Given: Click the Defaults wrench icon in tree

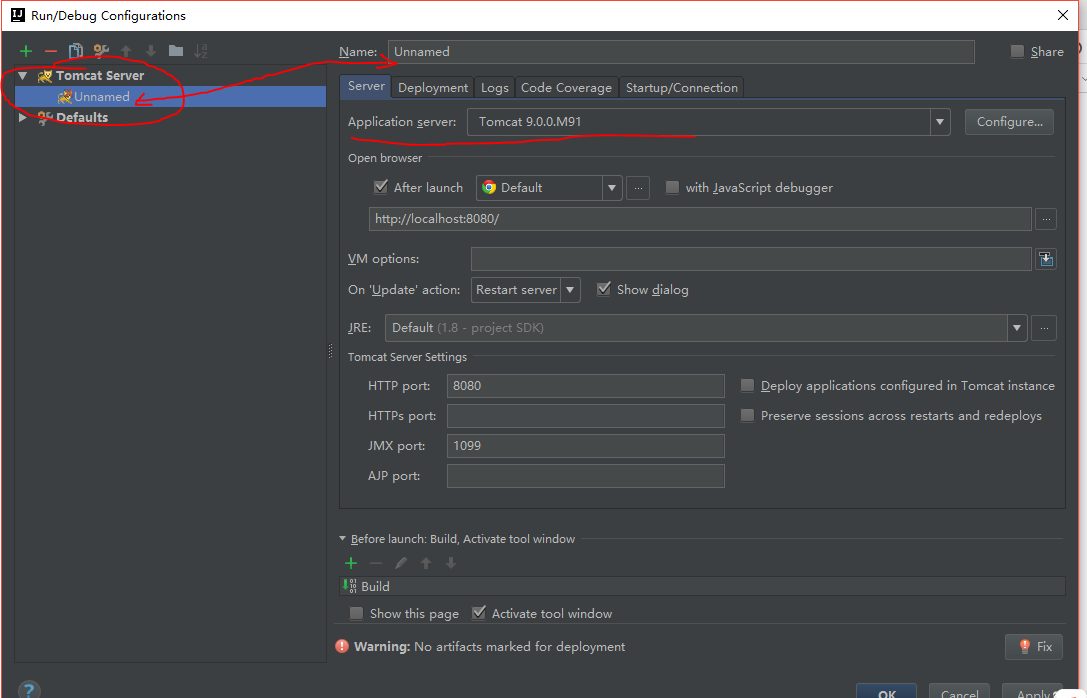Looking at the screenshot, I should (x=45, y=117).
